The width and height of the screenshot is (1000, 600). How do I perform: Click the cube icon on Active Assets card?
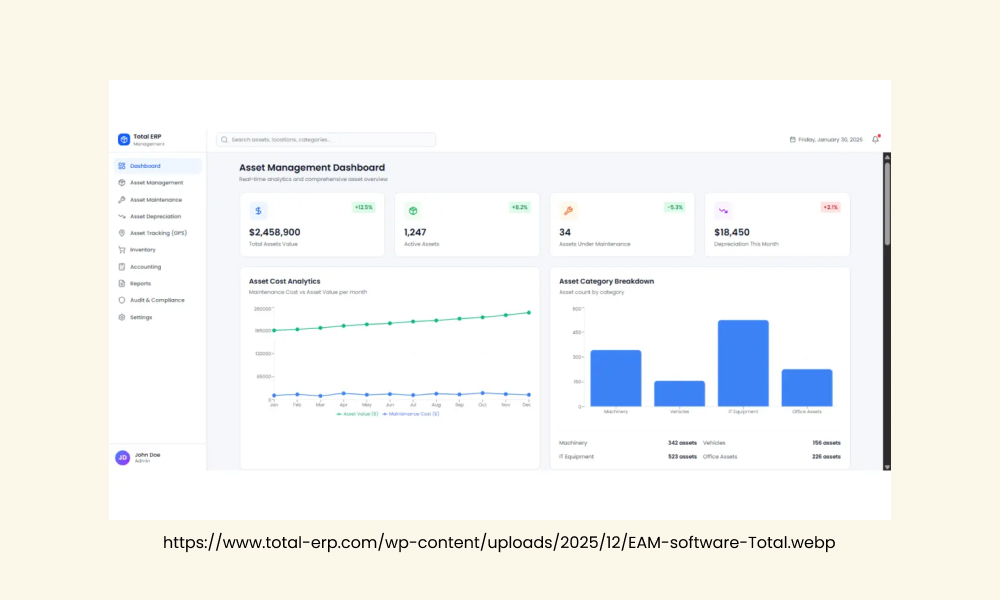[413, 210]
